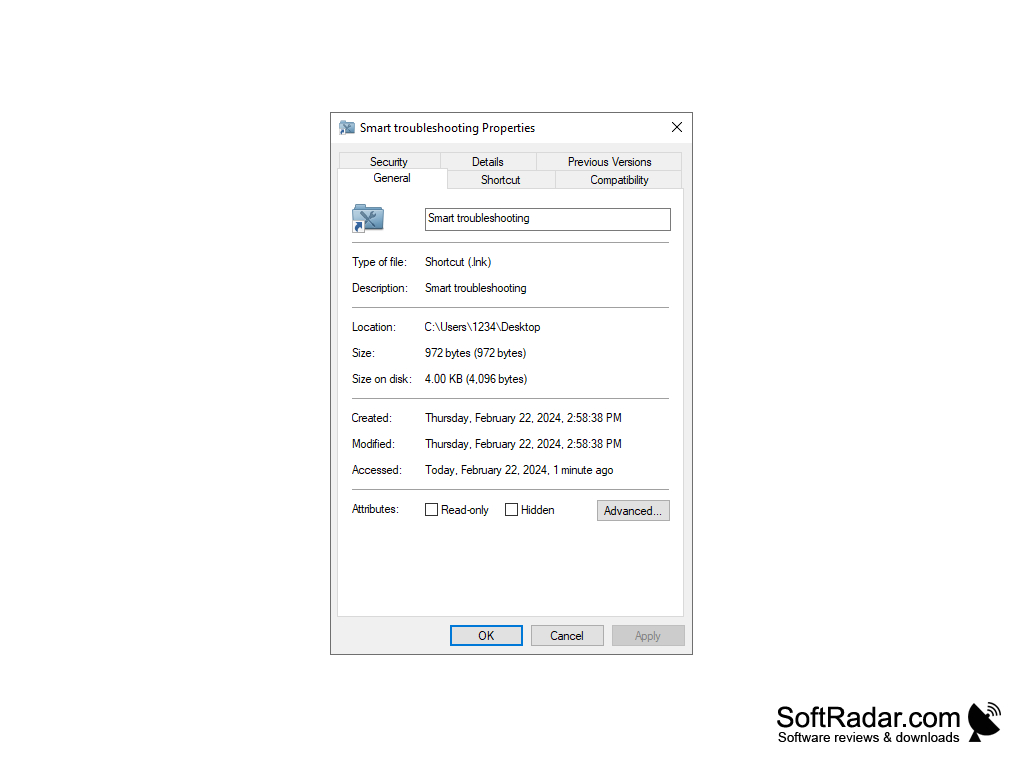This screenshot has width=1024, height=768.
Task: Click the (.lnk) file type text
Action: [458, 262]
